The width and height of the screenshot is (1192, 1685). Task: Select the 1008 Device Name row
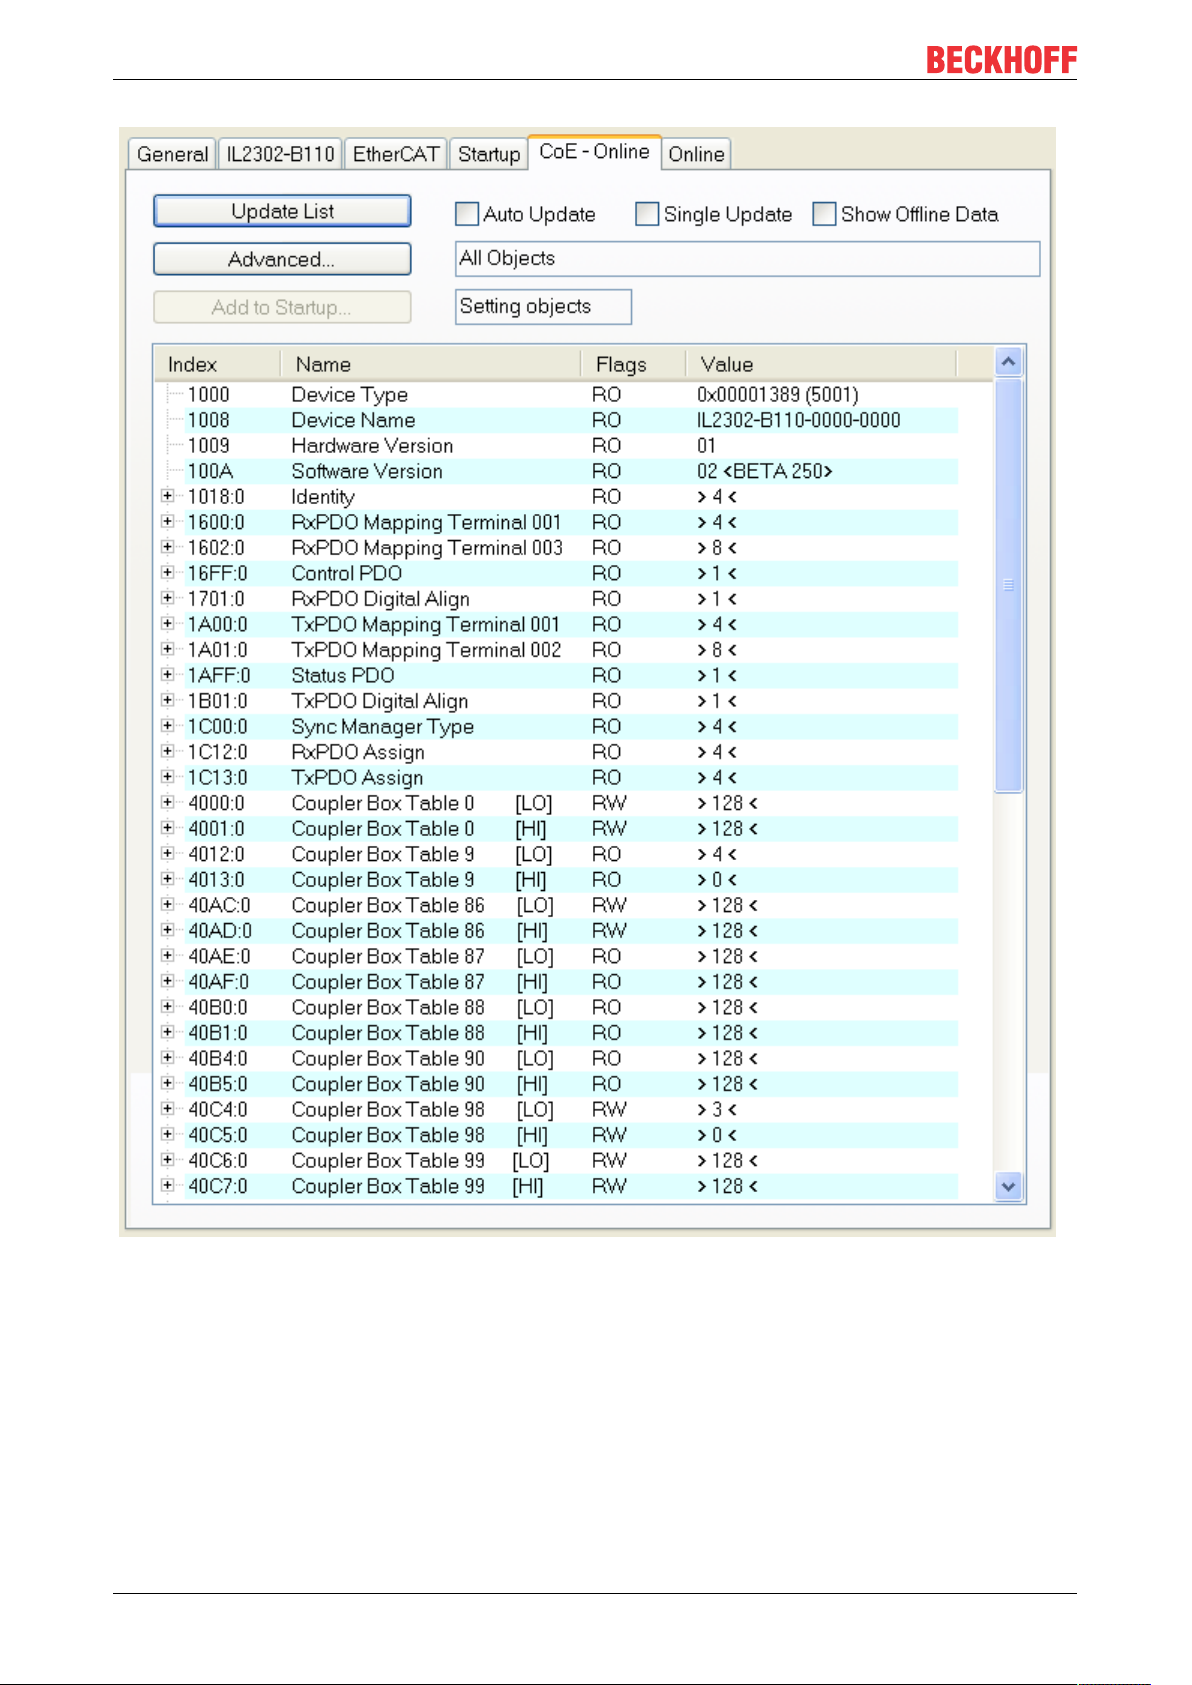click(x=557, y=420)
